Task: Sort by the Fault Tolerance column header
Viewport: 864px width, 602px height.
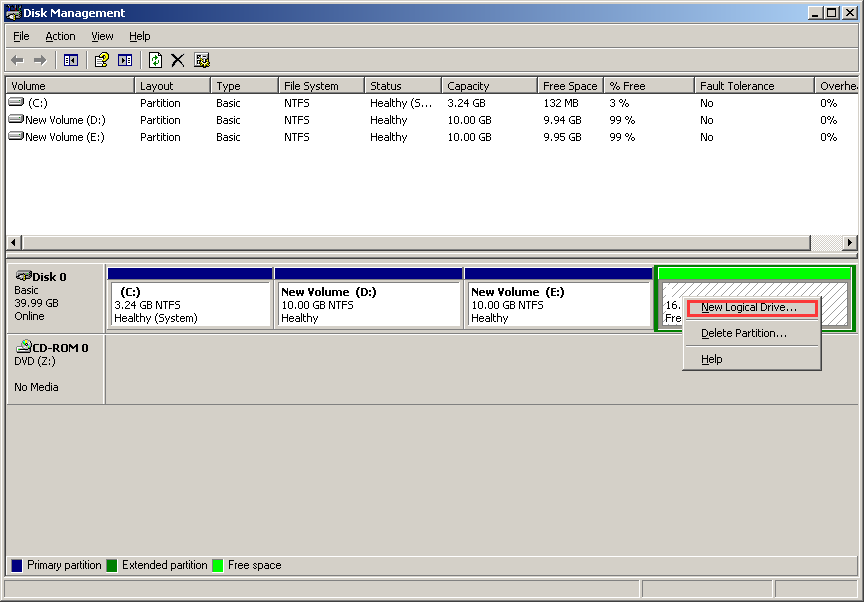Action: click(754, 86)
